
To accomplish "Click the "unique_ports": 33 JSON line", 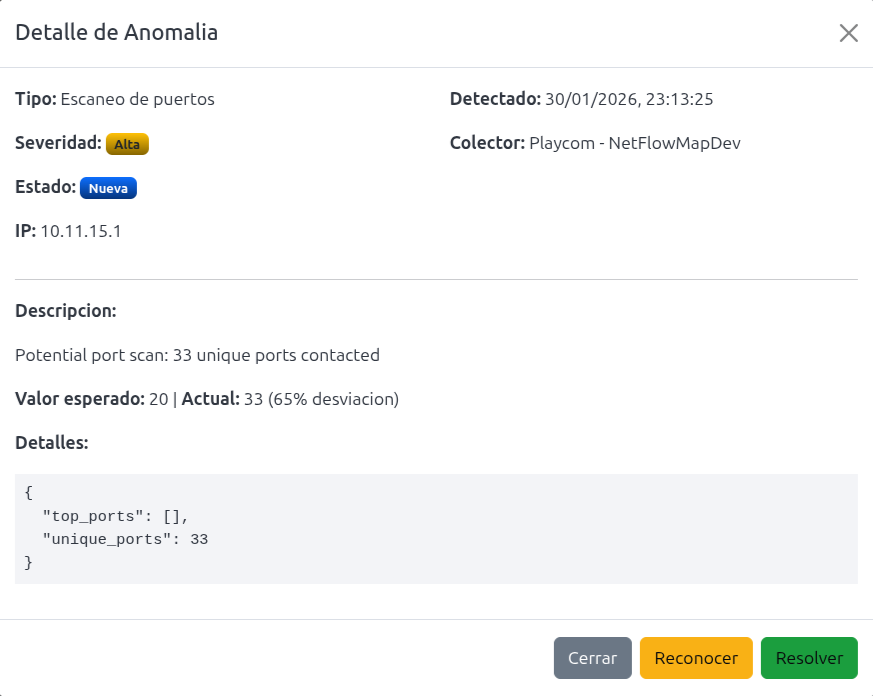I will (125, 539).
